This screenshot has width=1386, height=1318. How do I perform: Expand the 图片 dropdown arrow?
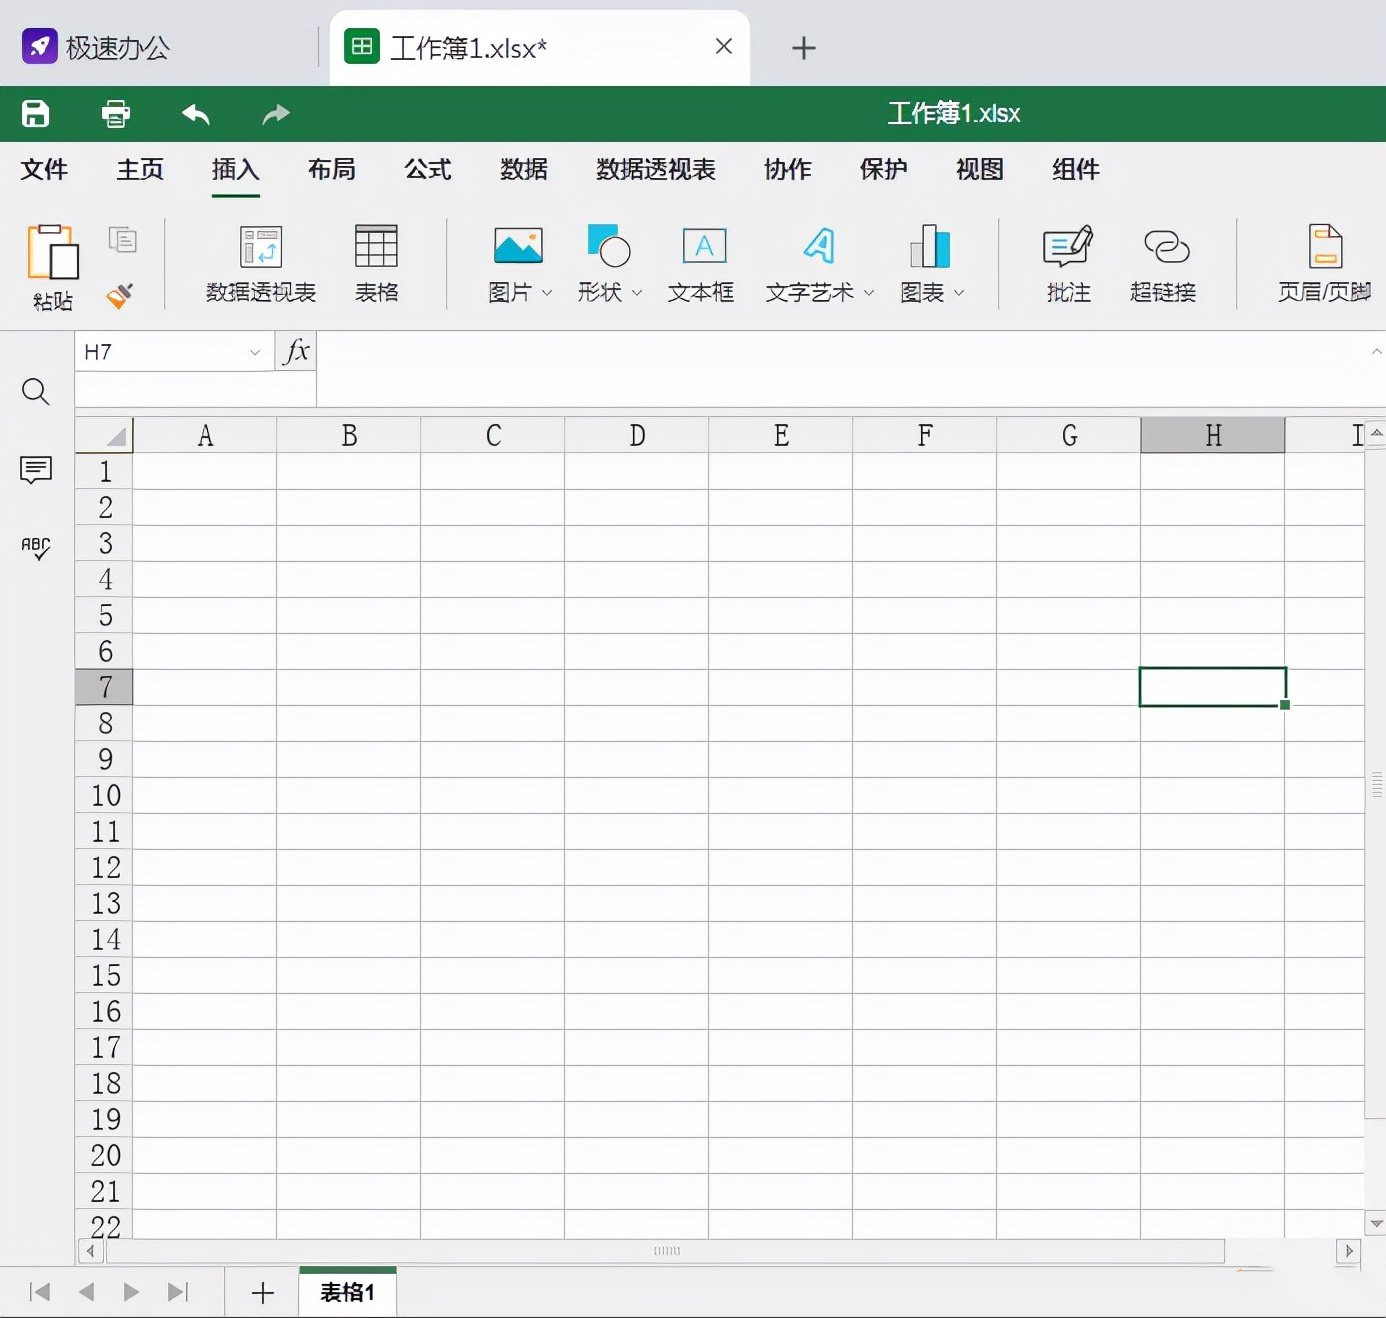pos(547,293)
